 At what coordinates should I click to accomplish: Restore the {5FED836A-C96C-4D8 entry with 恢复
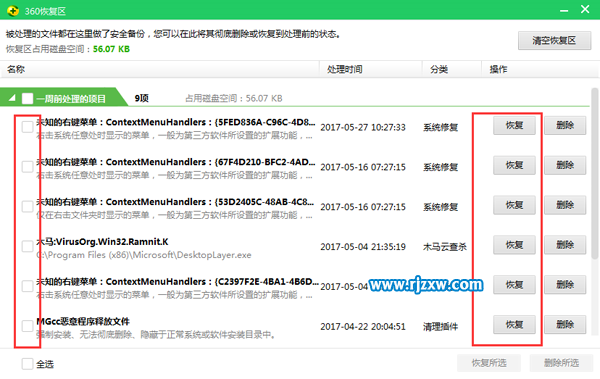click(x=514, y=126)
